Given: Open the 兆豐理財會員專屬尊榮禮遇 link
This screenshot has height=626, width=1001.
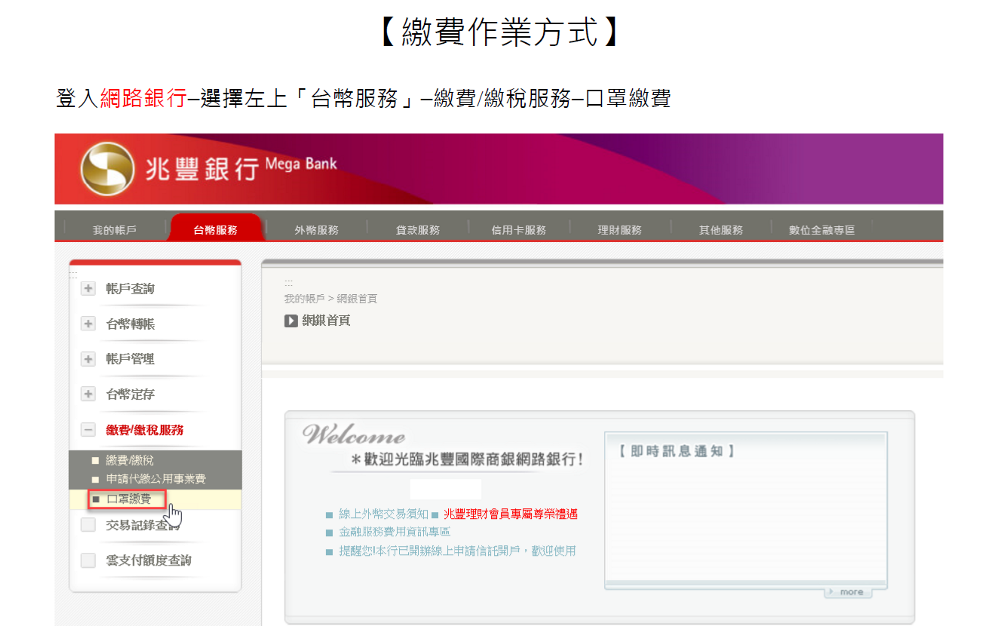Looking at the screenshot, I should click(x=511, y=514).
